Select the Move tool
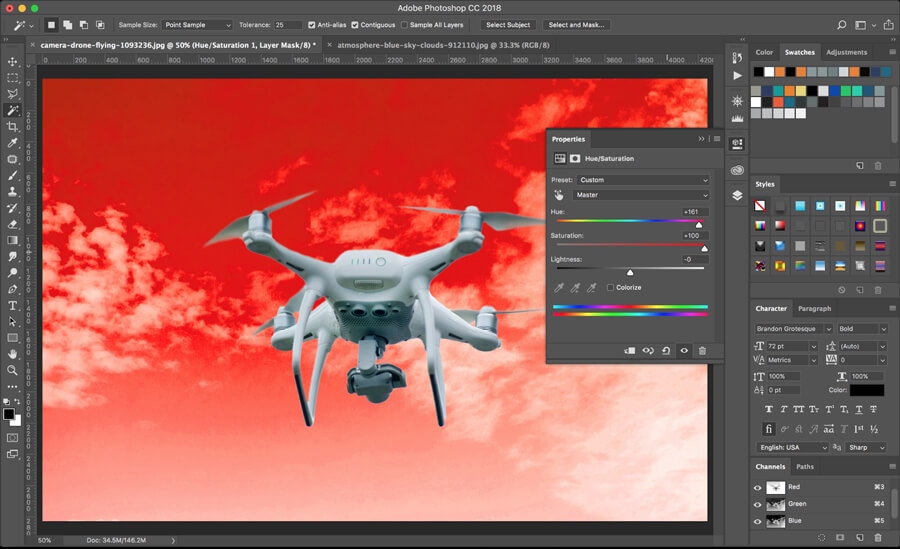This screenshot has width=900, height=549. coord(13,61)
